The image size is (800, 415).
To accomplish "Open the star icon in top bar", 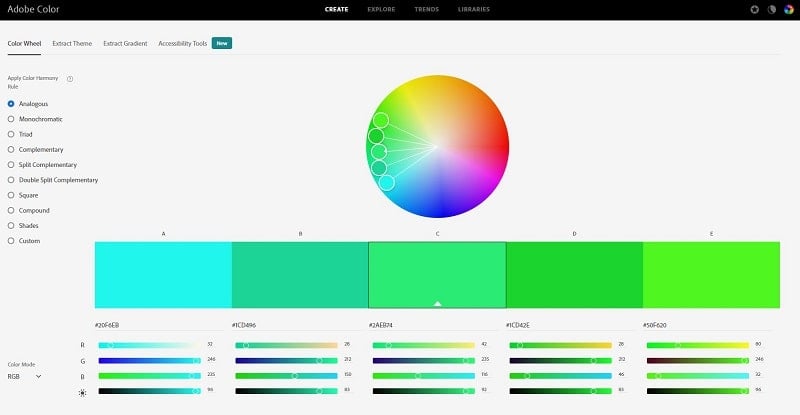I will [755, 9].
